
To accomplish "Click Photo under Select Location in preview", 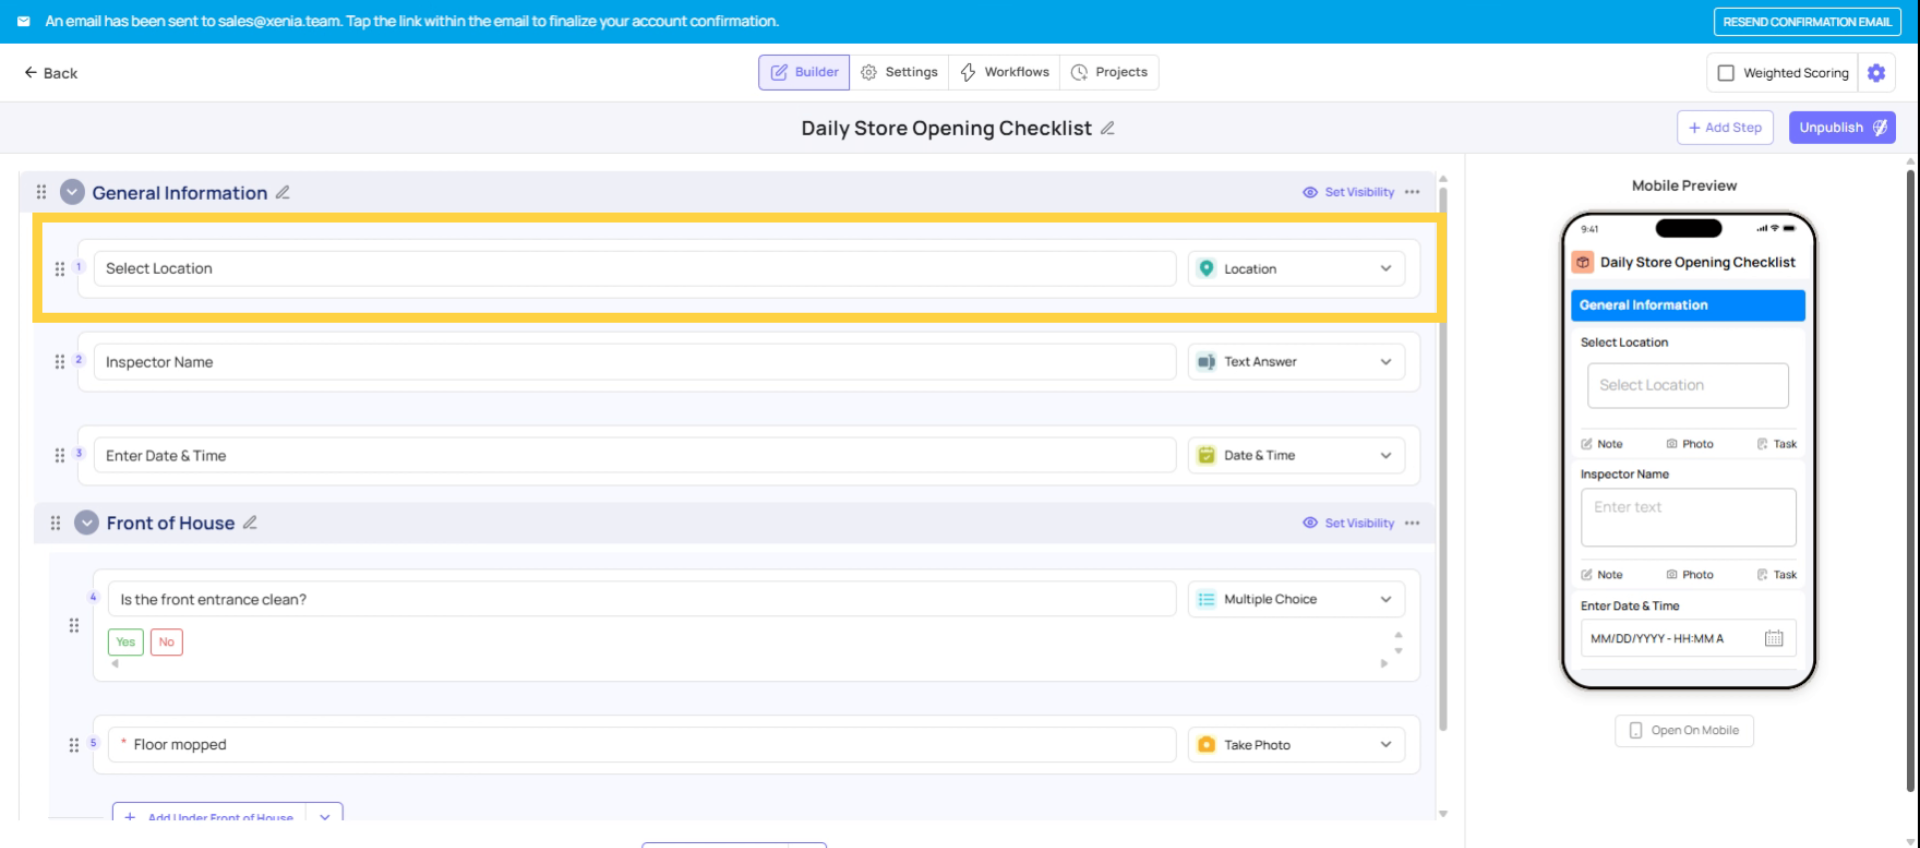I will (x=1690, y=444).
